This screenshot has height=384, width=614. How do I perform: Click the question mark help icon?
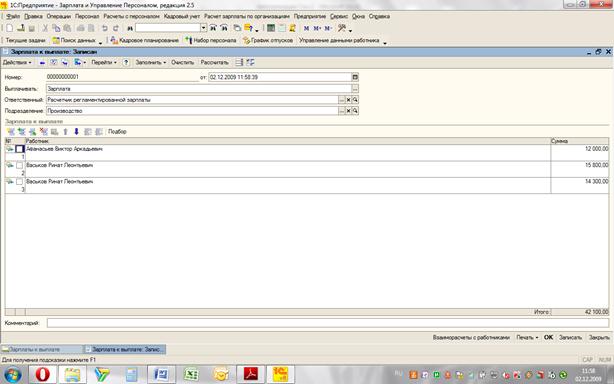point(126,63)
